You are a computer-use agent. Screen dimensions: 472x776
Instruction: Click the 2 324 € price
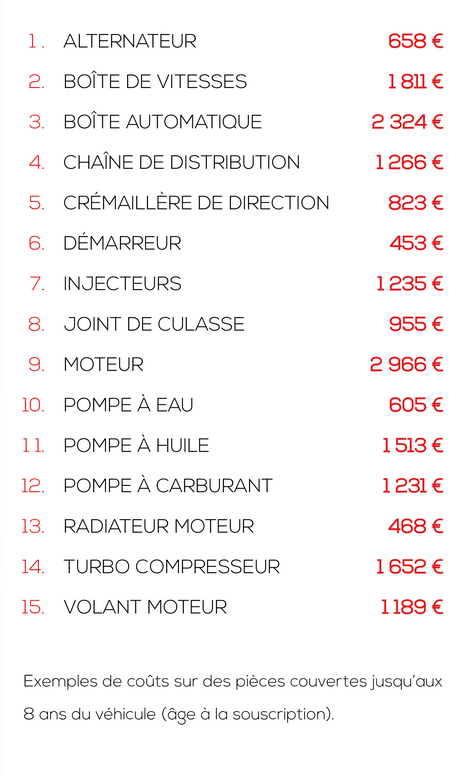pyautogui.click(x=407, y=122)
